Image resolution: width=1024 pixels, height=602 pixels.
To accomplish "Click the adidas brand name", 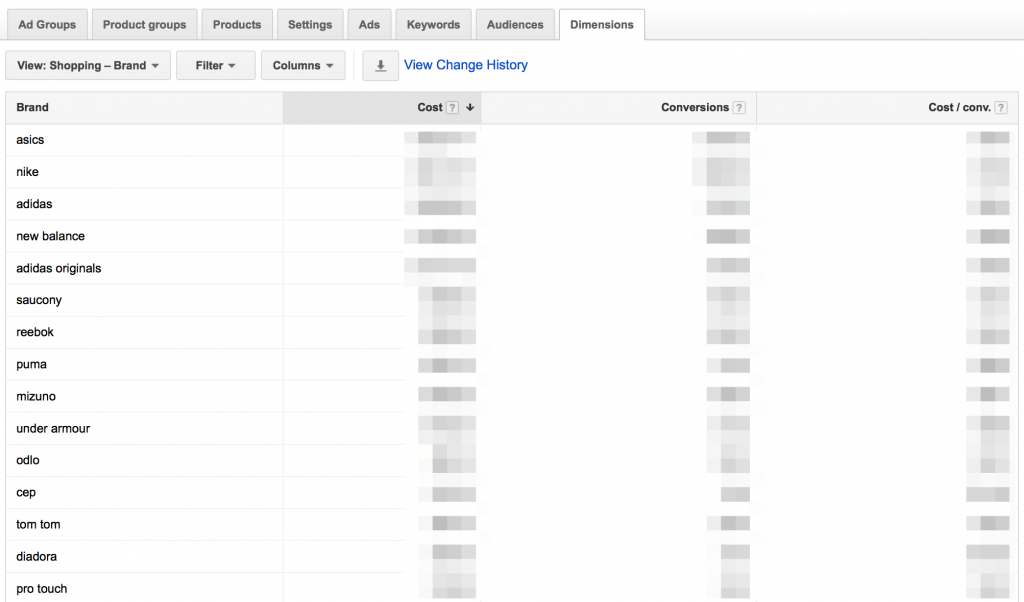I will [x=34, y=204].
